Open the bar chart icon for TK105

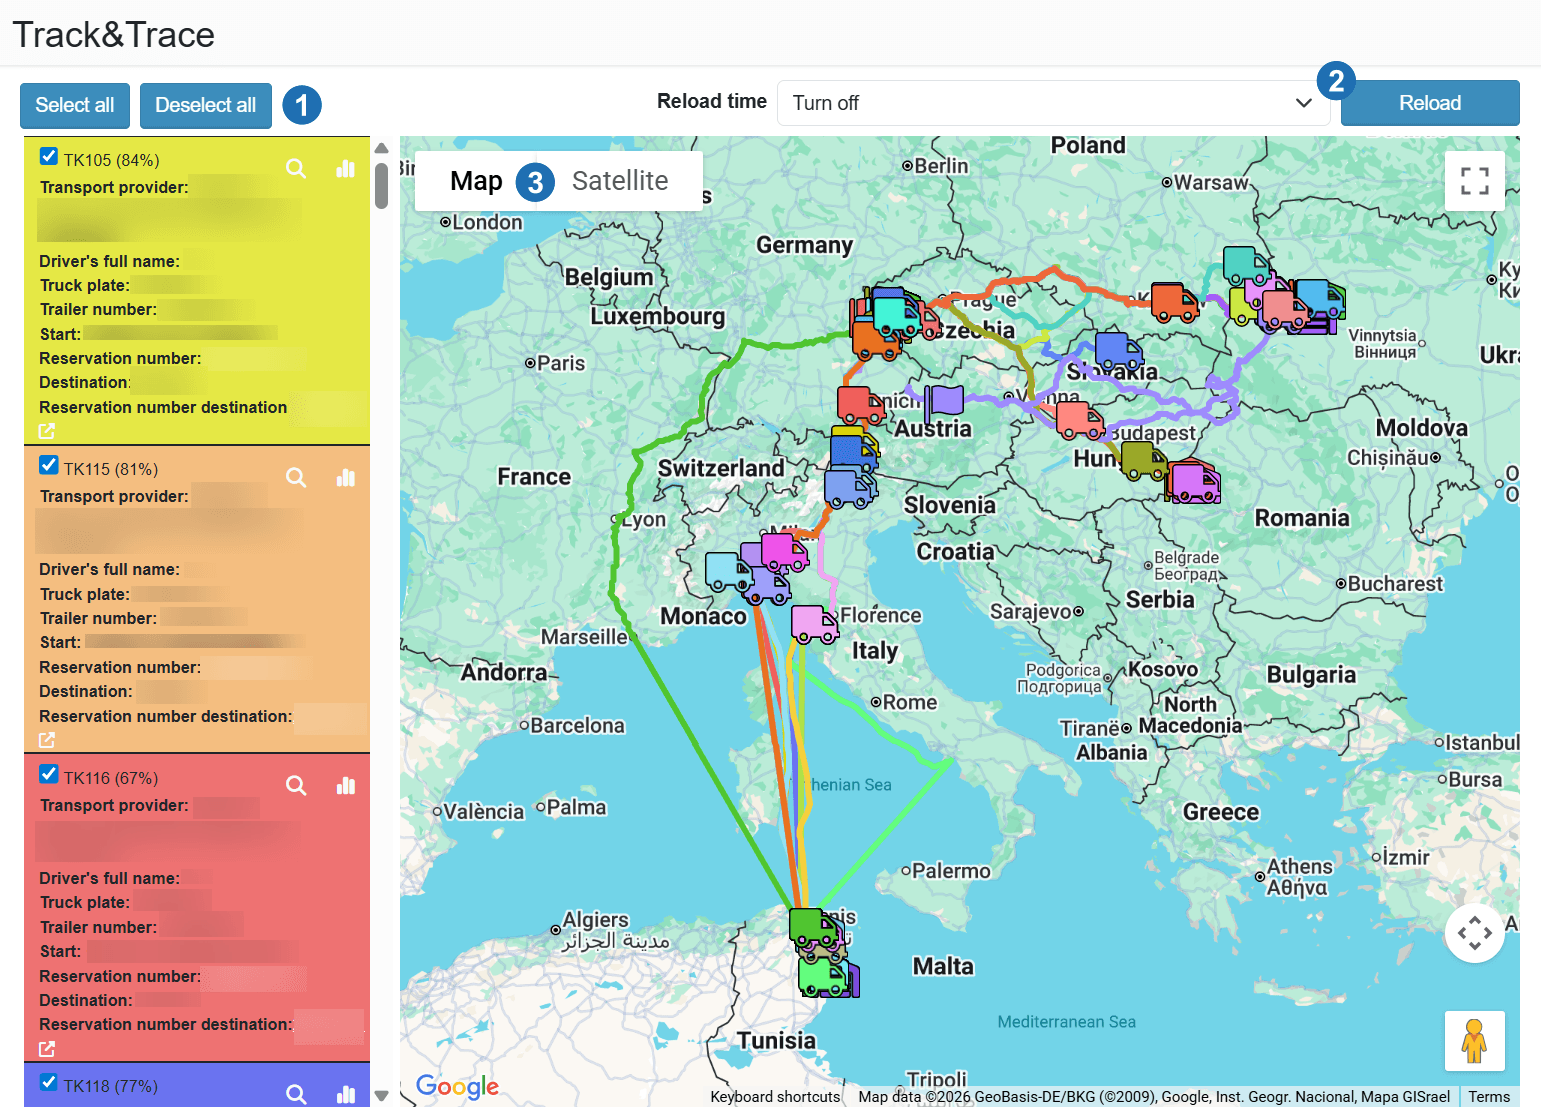pos(346,168)
